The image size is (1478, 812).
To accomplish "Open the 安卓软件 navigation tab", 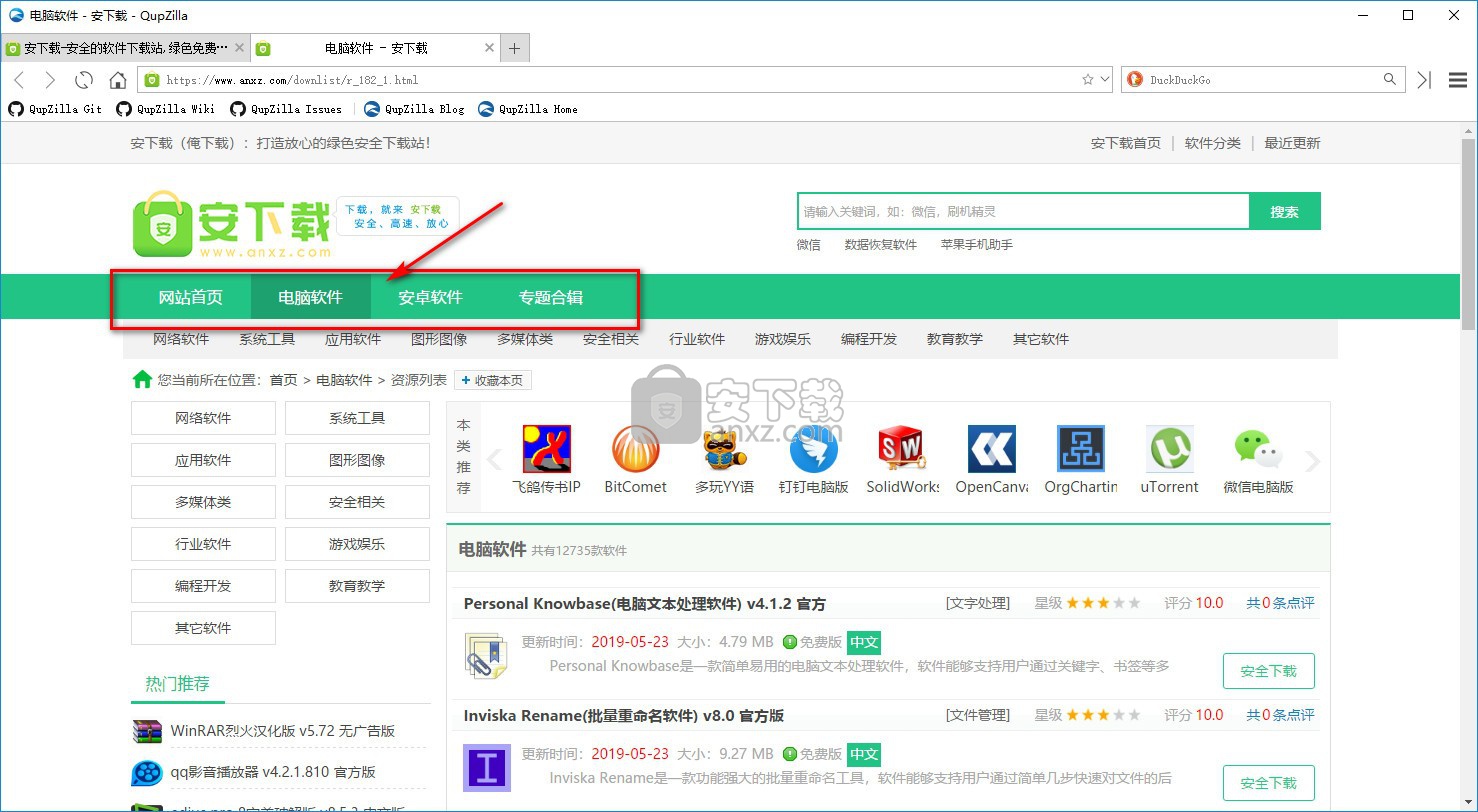I will (431, 297).
